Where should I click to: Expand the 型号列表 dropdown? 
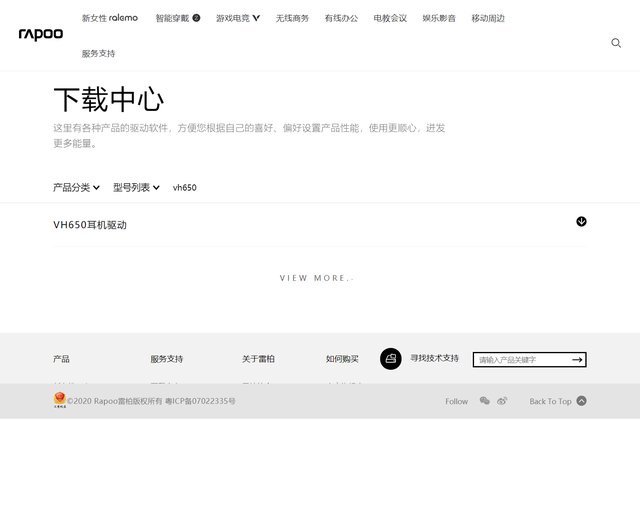[136, 187]
